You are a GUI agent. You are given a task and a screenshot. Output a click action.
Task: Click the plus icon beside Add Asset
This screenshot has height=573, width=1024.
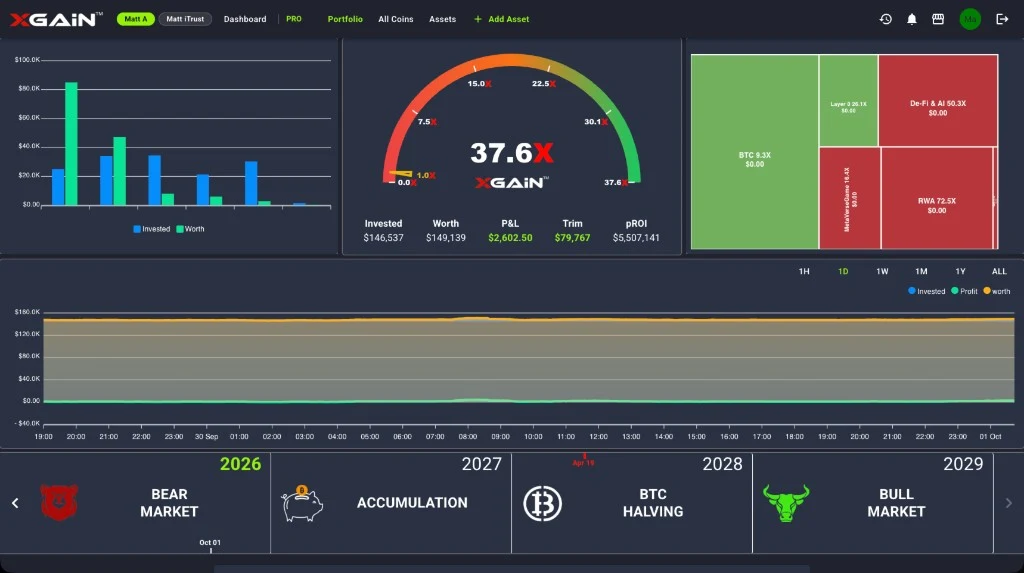coord(477,19)
